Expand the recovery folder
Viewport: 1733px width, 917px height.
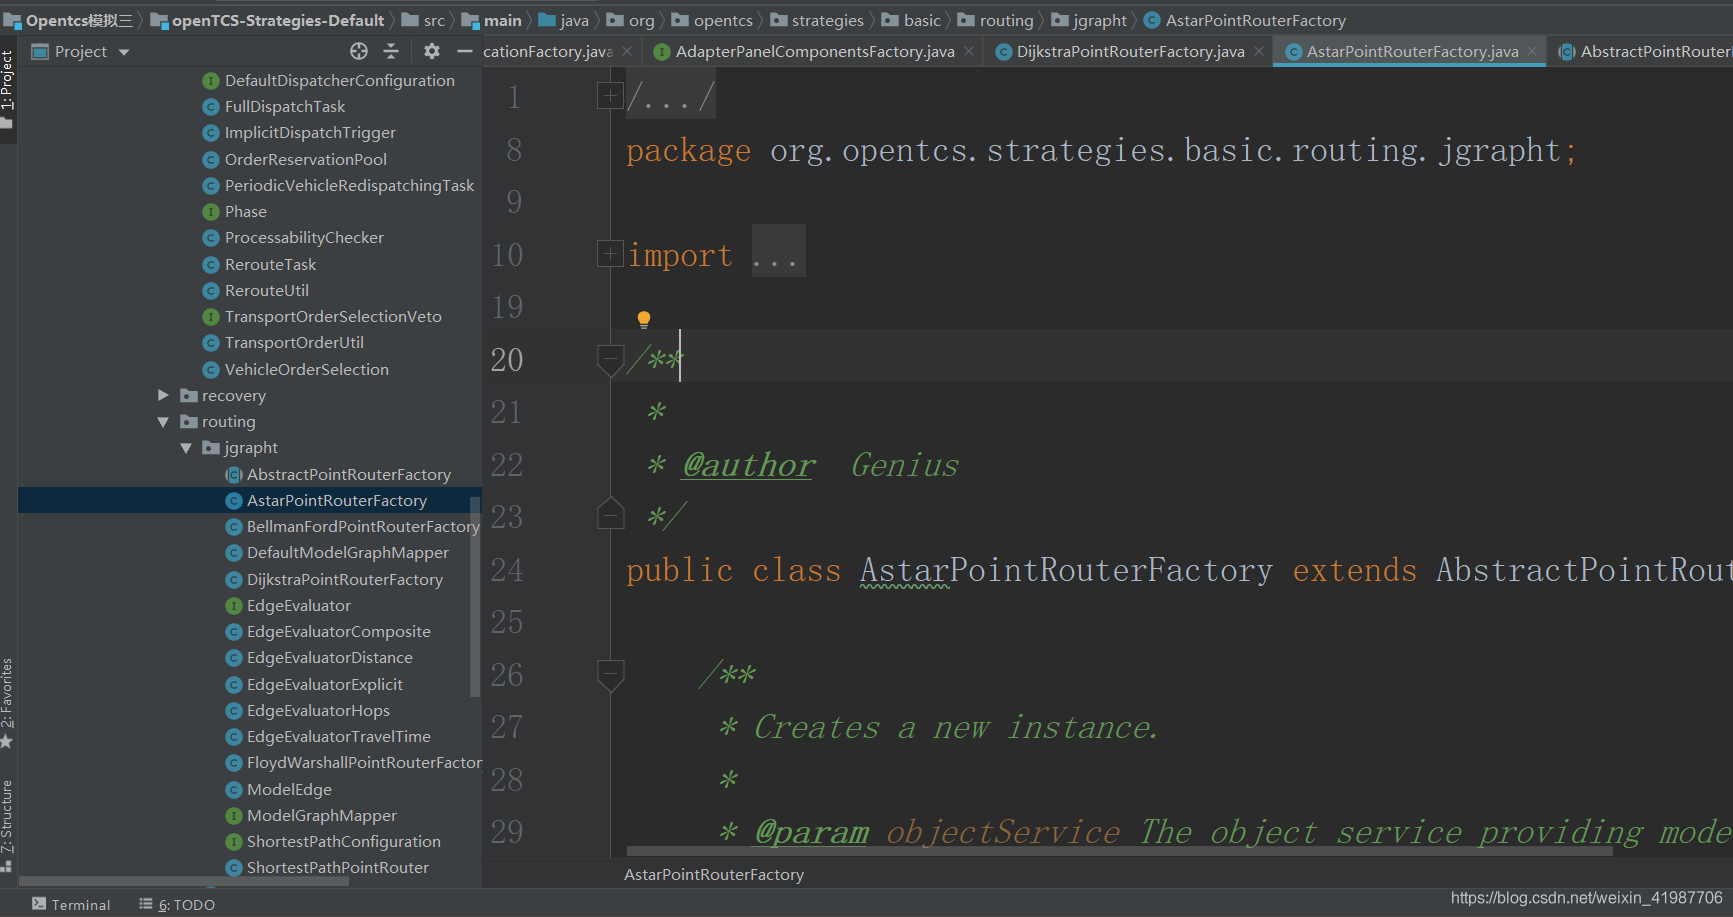coord(164,396)
